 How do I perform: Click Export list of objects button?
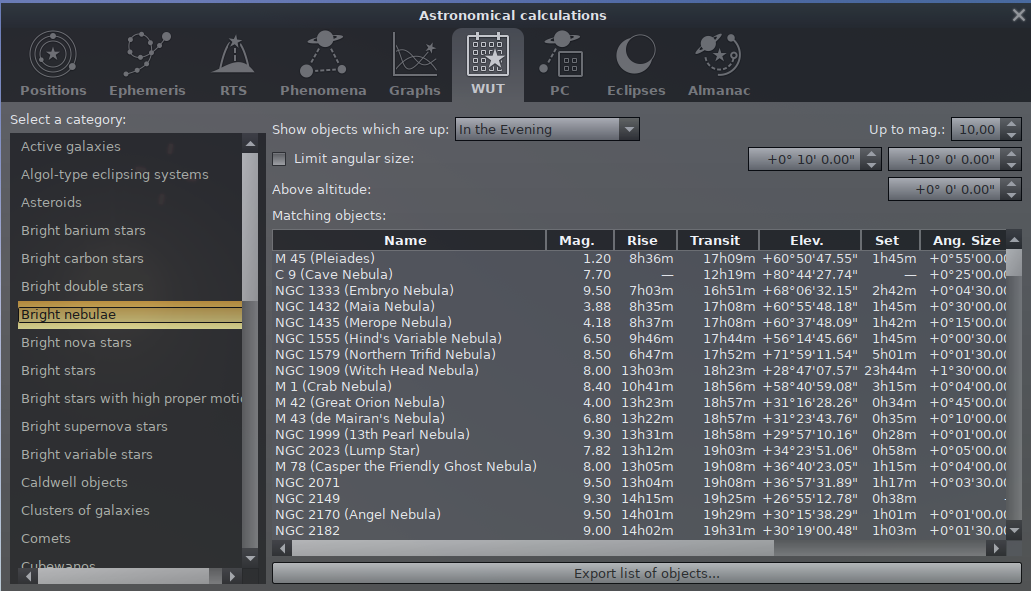(x=646, y=574)
